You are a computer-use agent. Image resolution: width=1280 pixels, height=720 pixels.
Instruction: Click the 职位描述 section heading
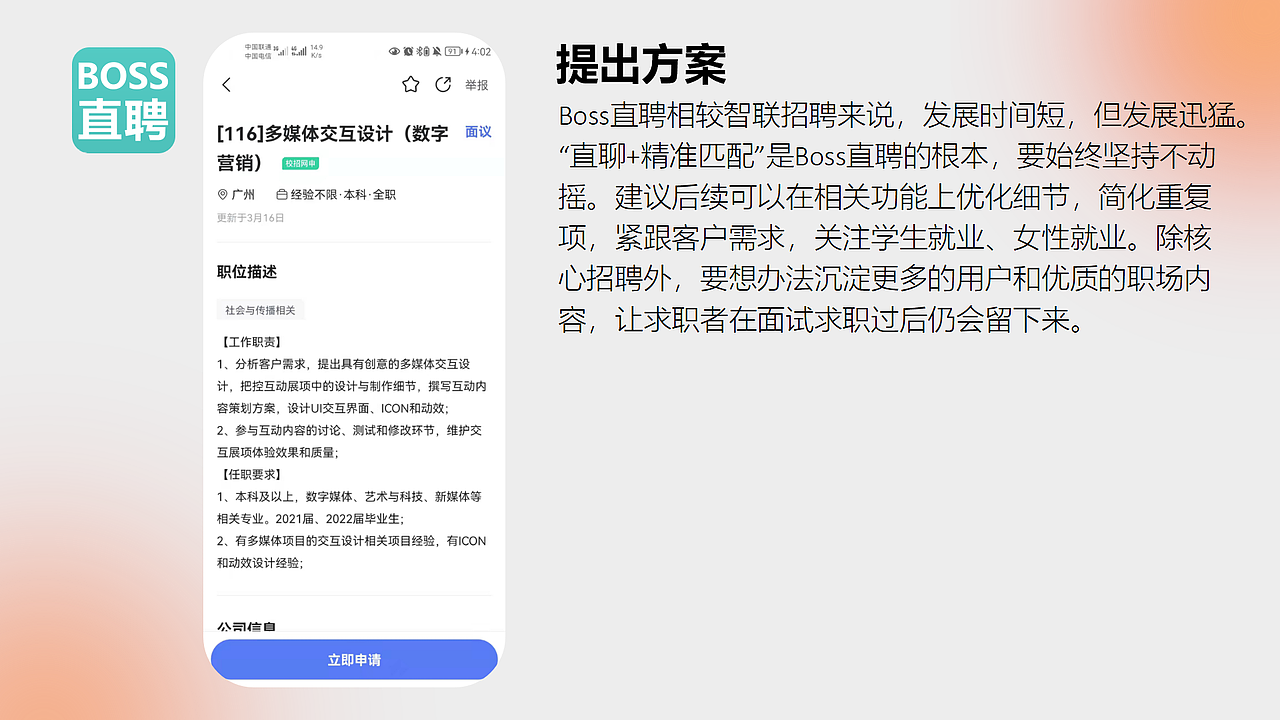pos(247,272)
